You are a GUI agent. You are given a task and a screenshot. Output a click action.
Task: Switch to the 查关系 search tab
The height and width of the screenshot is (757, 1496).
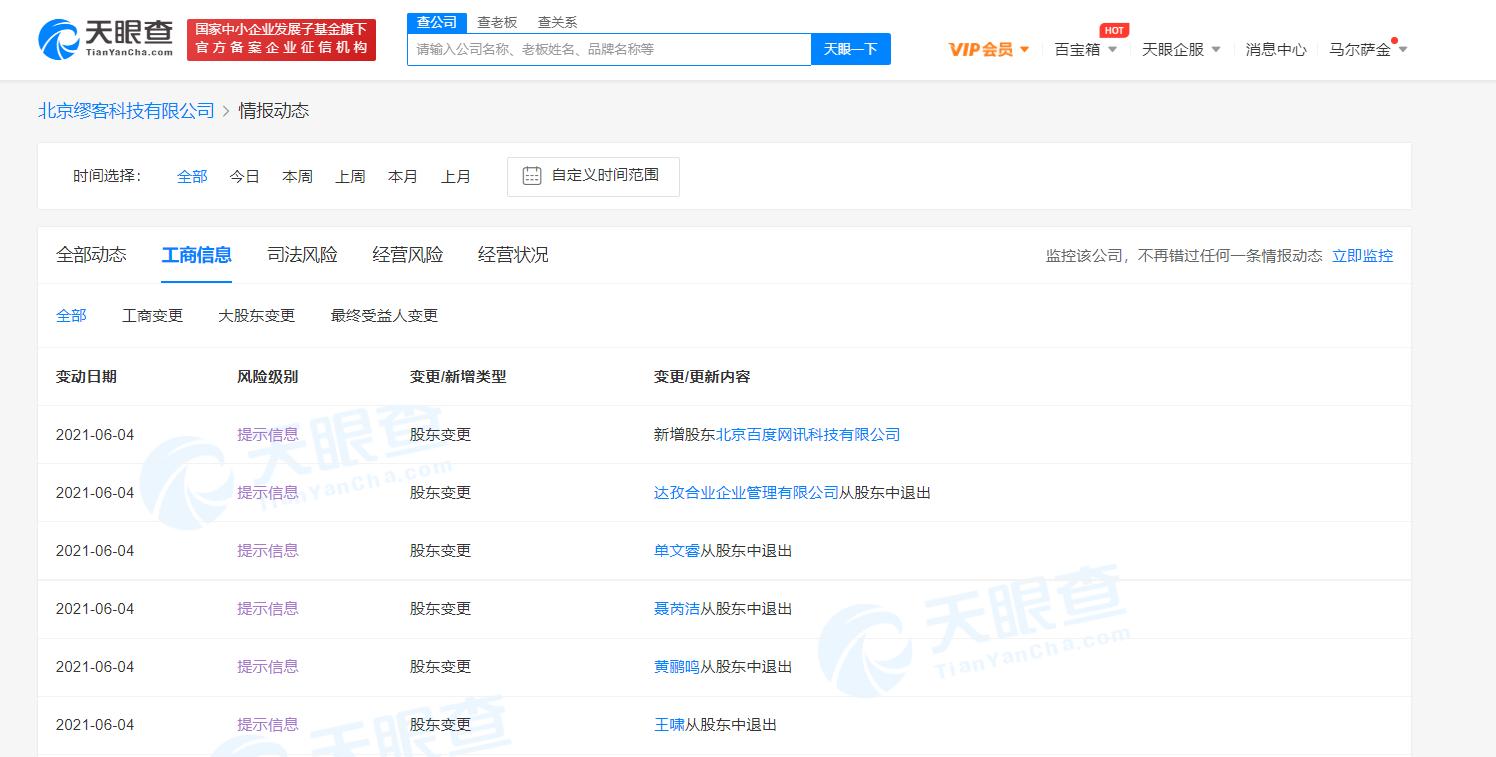(557, 22)
